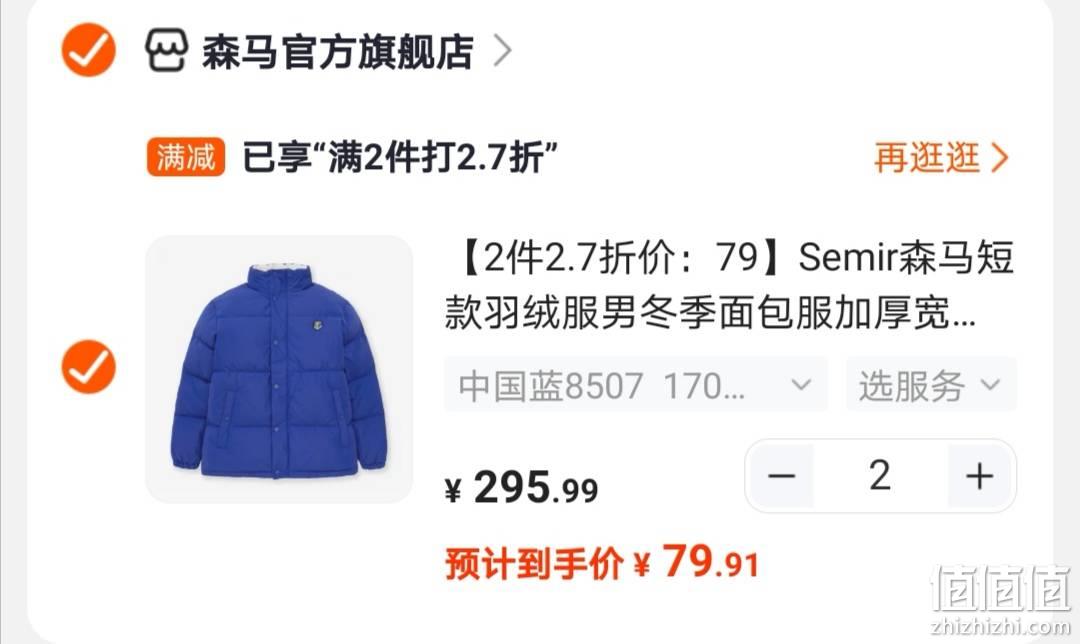Screen dimensions: 1080x644
Task: Click the ¥295.99 item price
Action: (x=521, y=488)
